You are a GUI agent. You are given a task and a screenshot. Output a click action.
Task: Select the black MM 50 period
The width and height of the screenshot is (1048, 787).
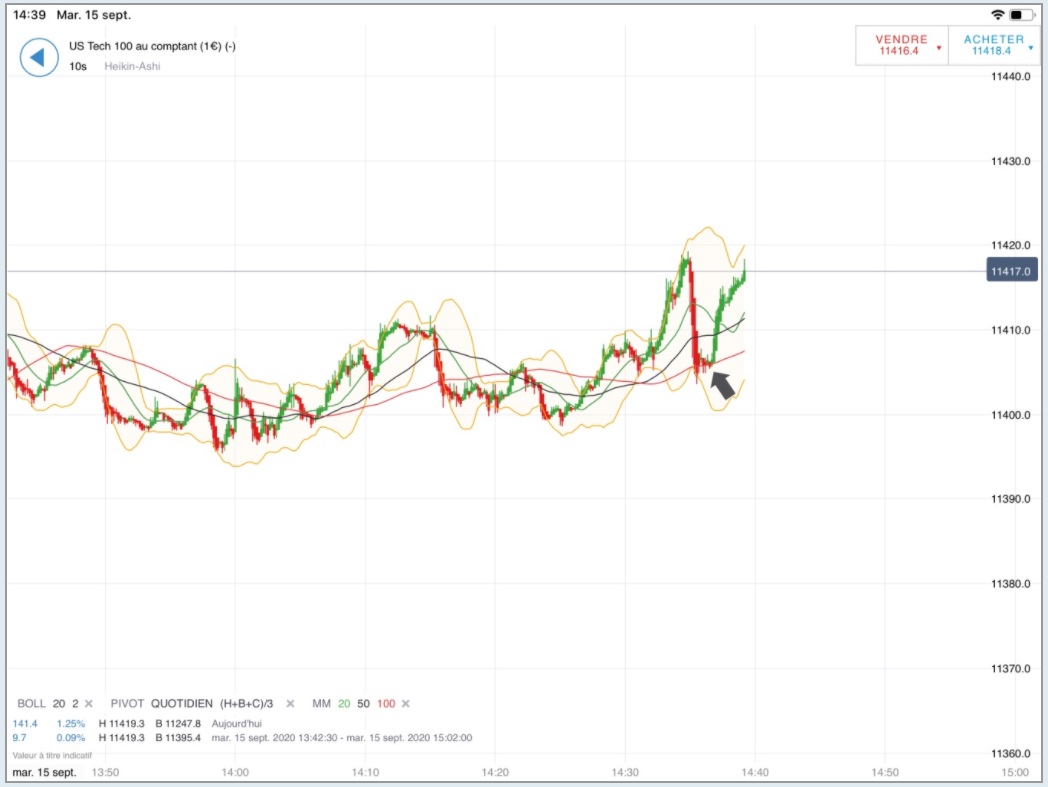(364, 703)
